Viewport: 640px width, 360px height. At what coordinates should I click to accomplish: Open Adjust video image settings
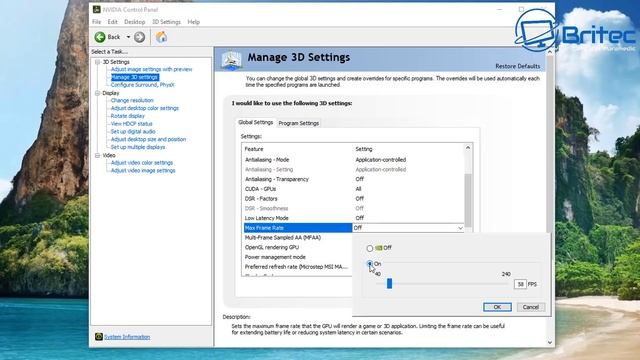[143, 171]
